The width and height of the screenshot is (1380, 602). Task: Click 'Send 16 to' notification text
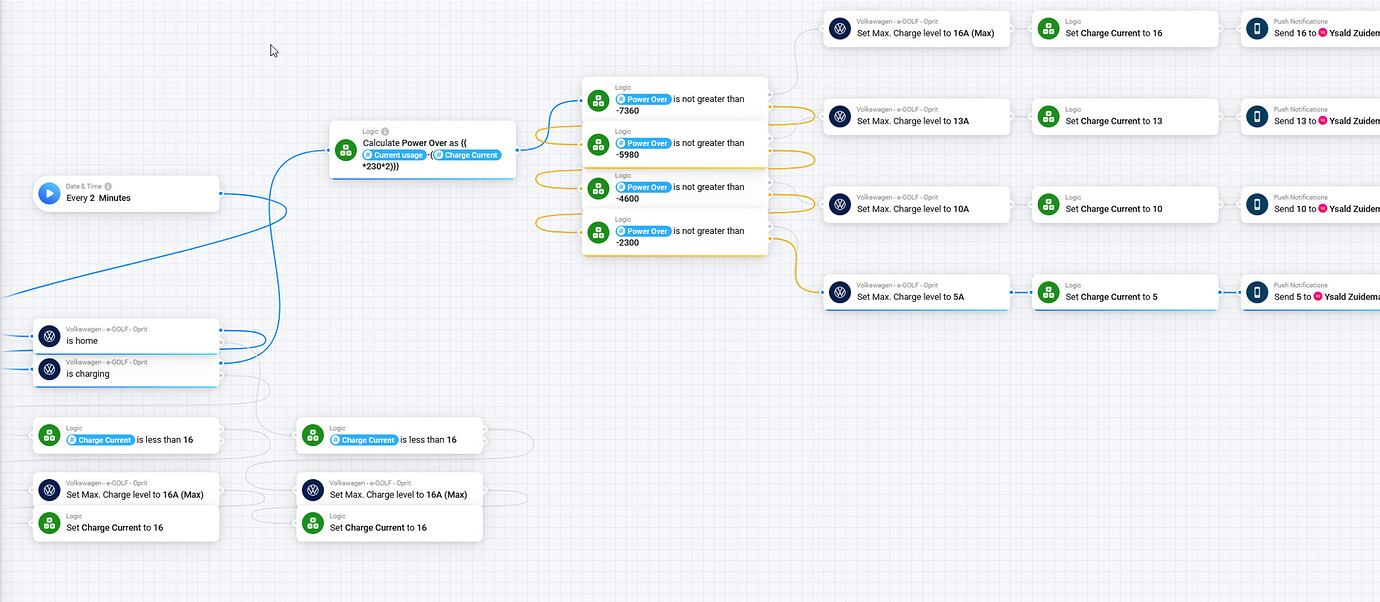pos(1295,33)
